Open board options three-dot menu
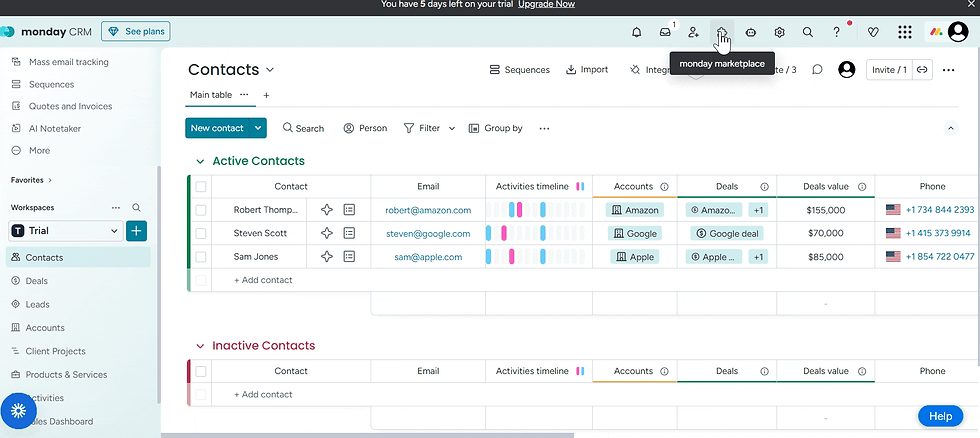Viewport: 980px width, 438px height. (x=948, y=70)
